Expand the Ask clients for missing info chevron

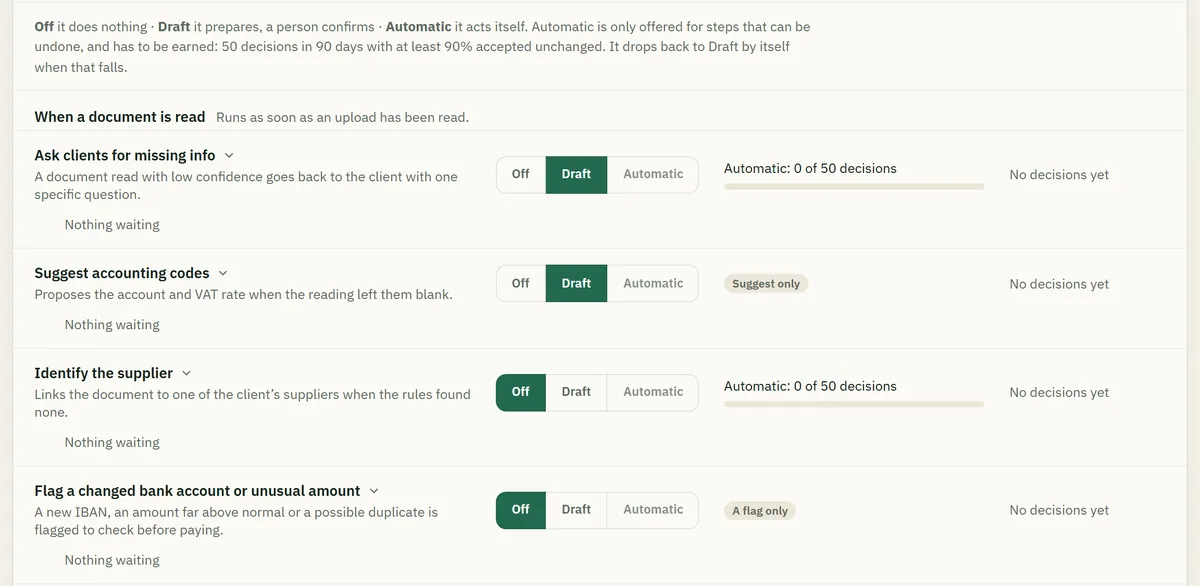pos(229,155)
